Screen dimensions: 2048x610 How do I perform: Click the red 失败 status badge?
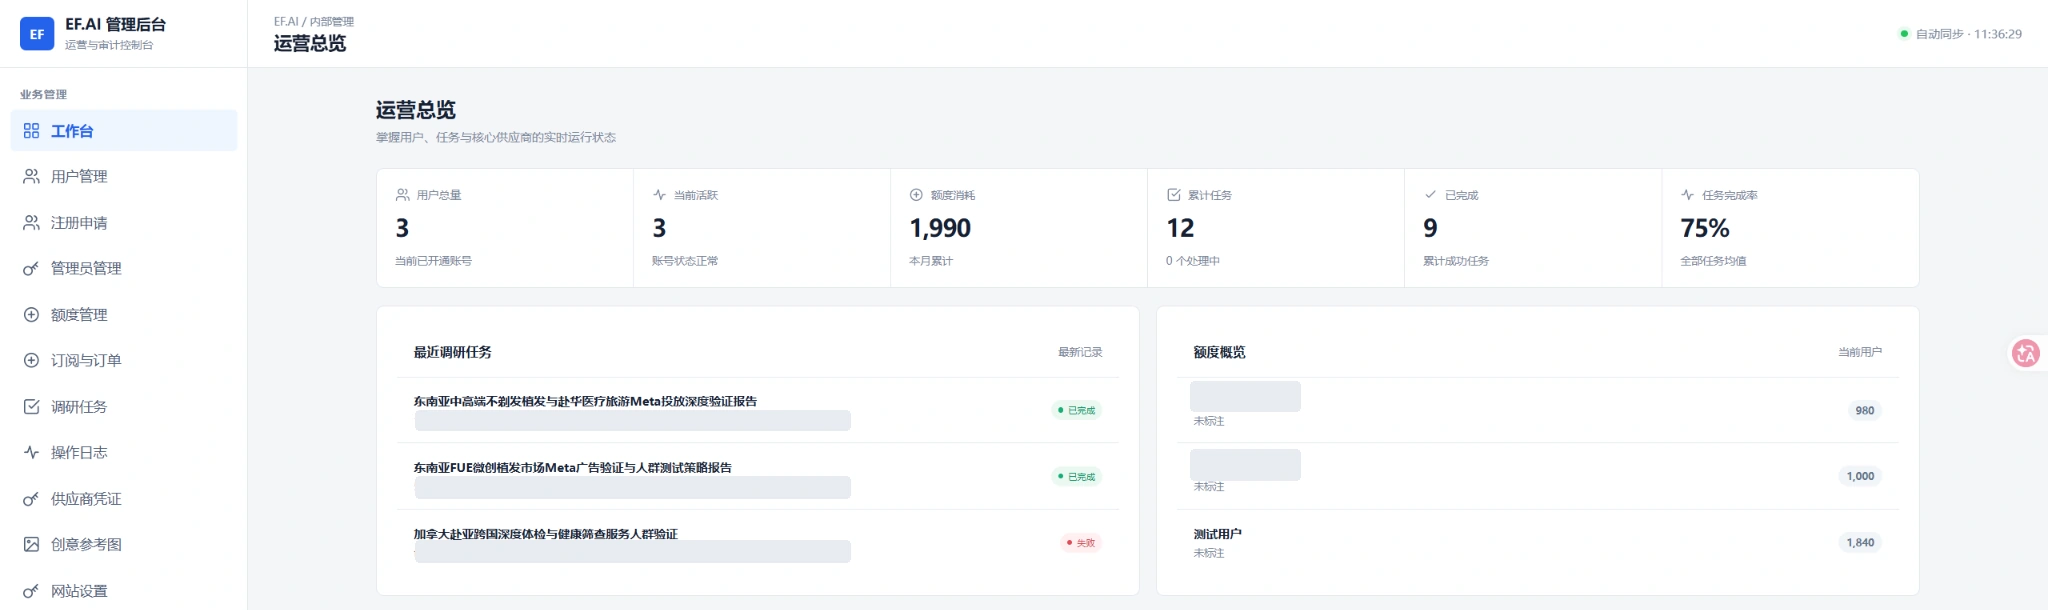(1081, 543)
